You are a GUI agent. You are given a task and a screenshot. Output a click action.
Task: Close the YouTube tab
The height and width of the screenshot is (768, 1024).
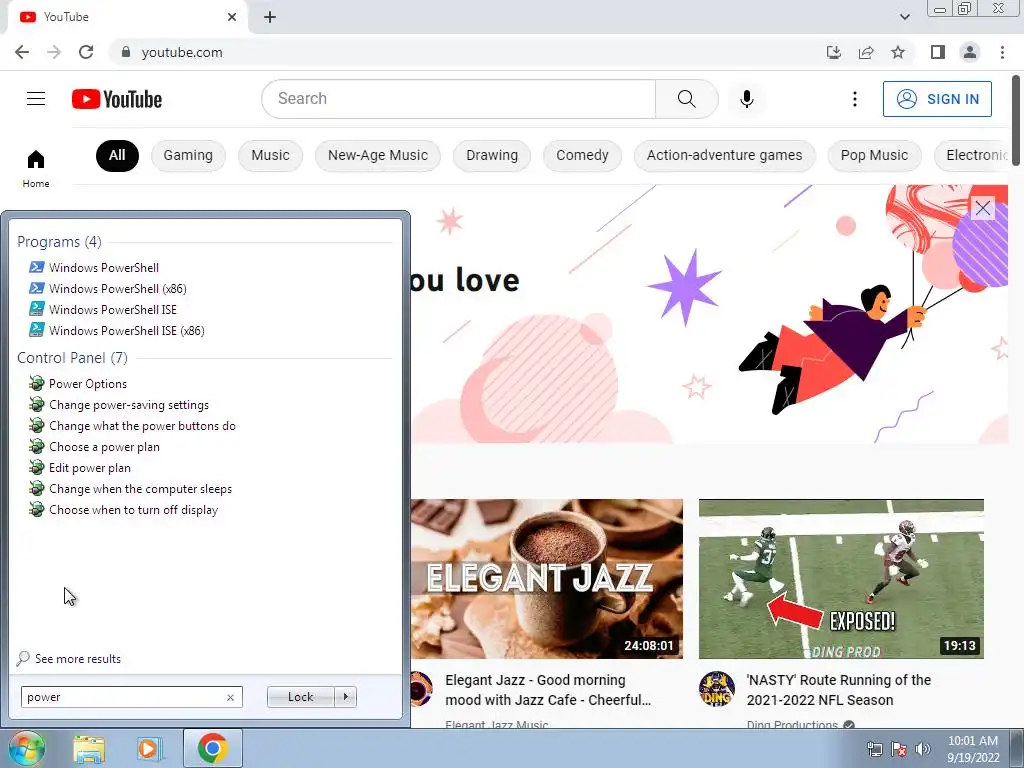232,17
